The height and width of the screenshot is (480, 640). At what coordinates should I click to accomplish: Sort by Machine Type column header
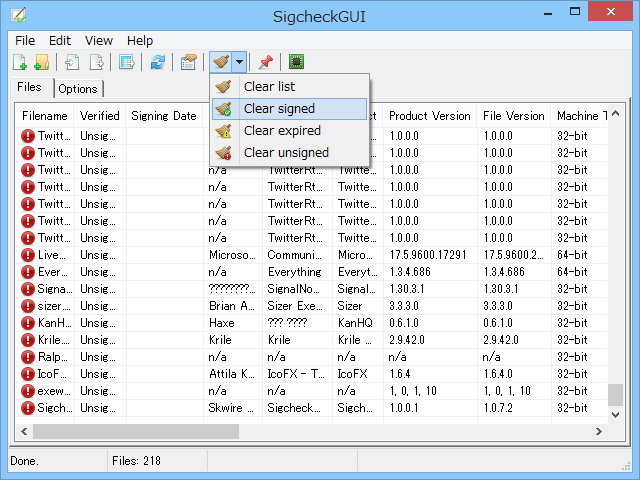coord(582,116)
